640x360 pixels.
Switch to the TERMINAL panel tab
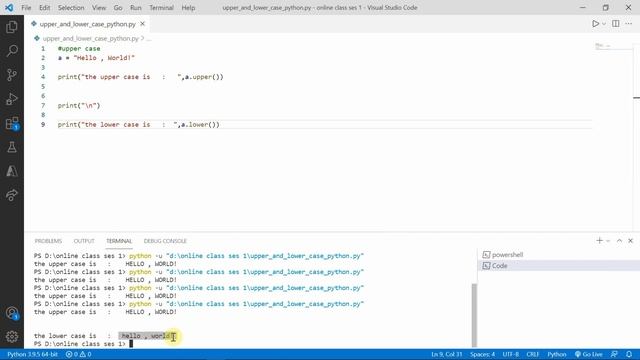coord(119,241)
